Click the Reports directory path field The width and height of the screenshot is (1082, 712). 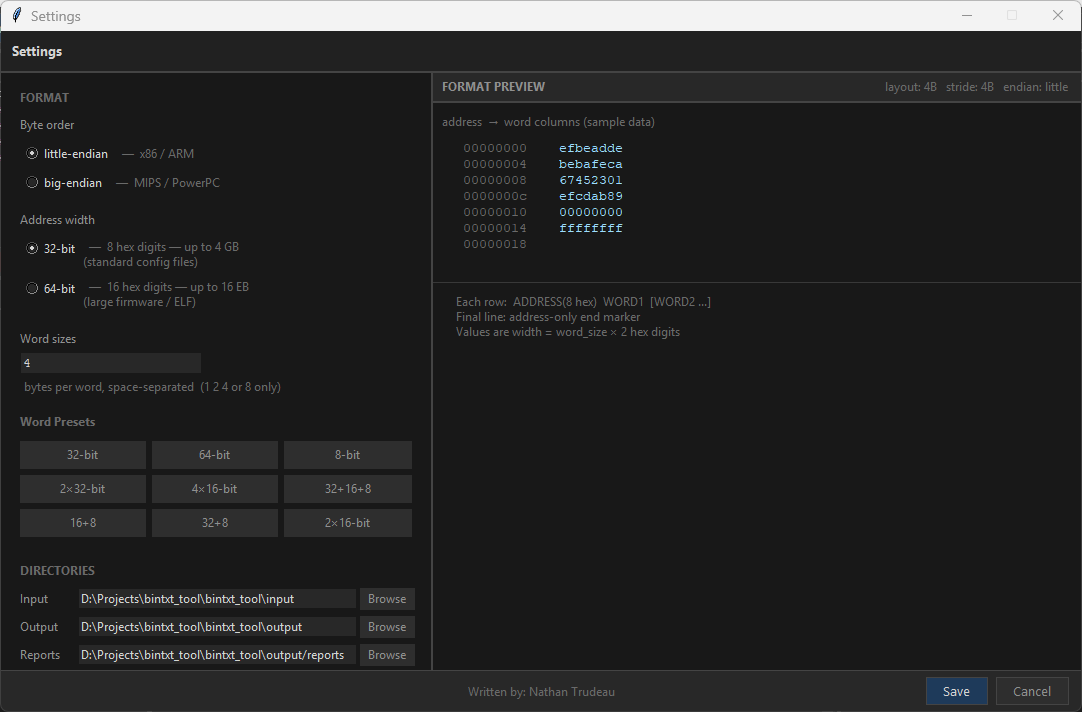tap(217, 655)
